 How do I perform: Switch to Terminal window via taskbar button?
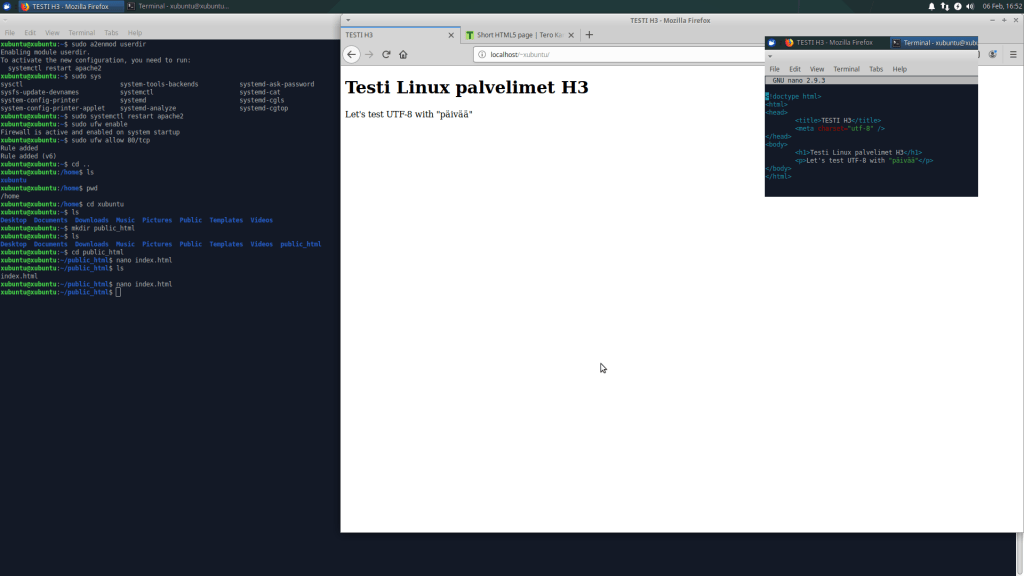tap(180, 6)
